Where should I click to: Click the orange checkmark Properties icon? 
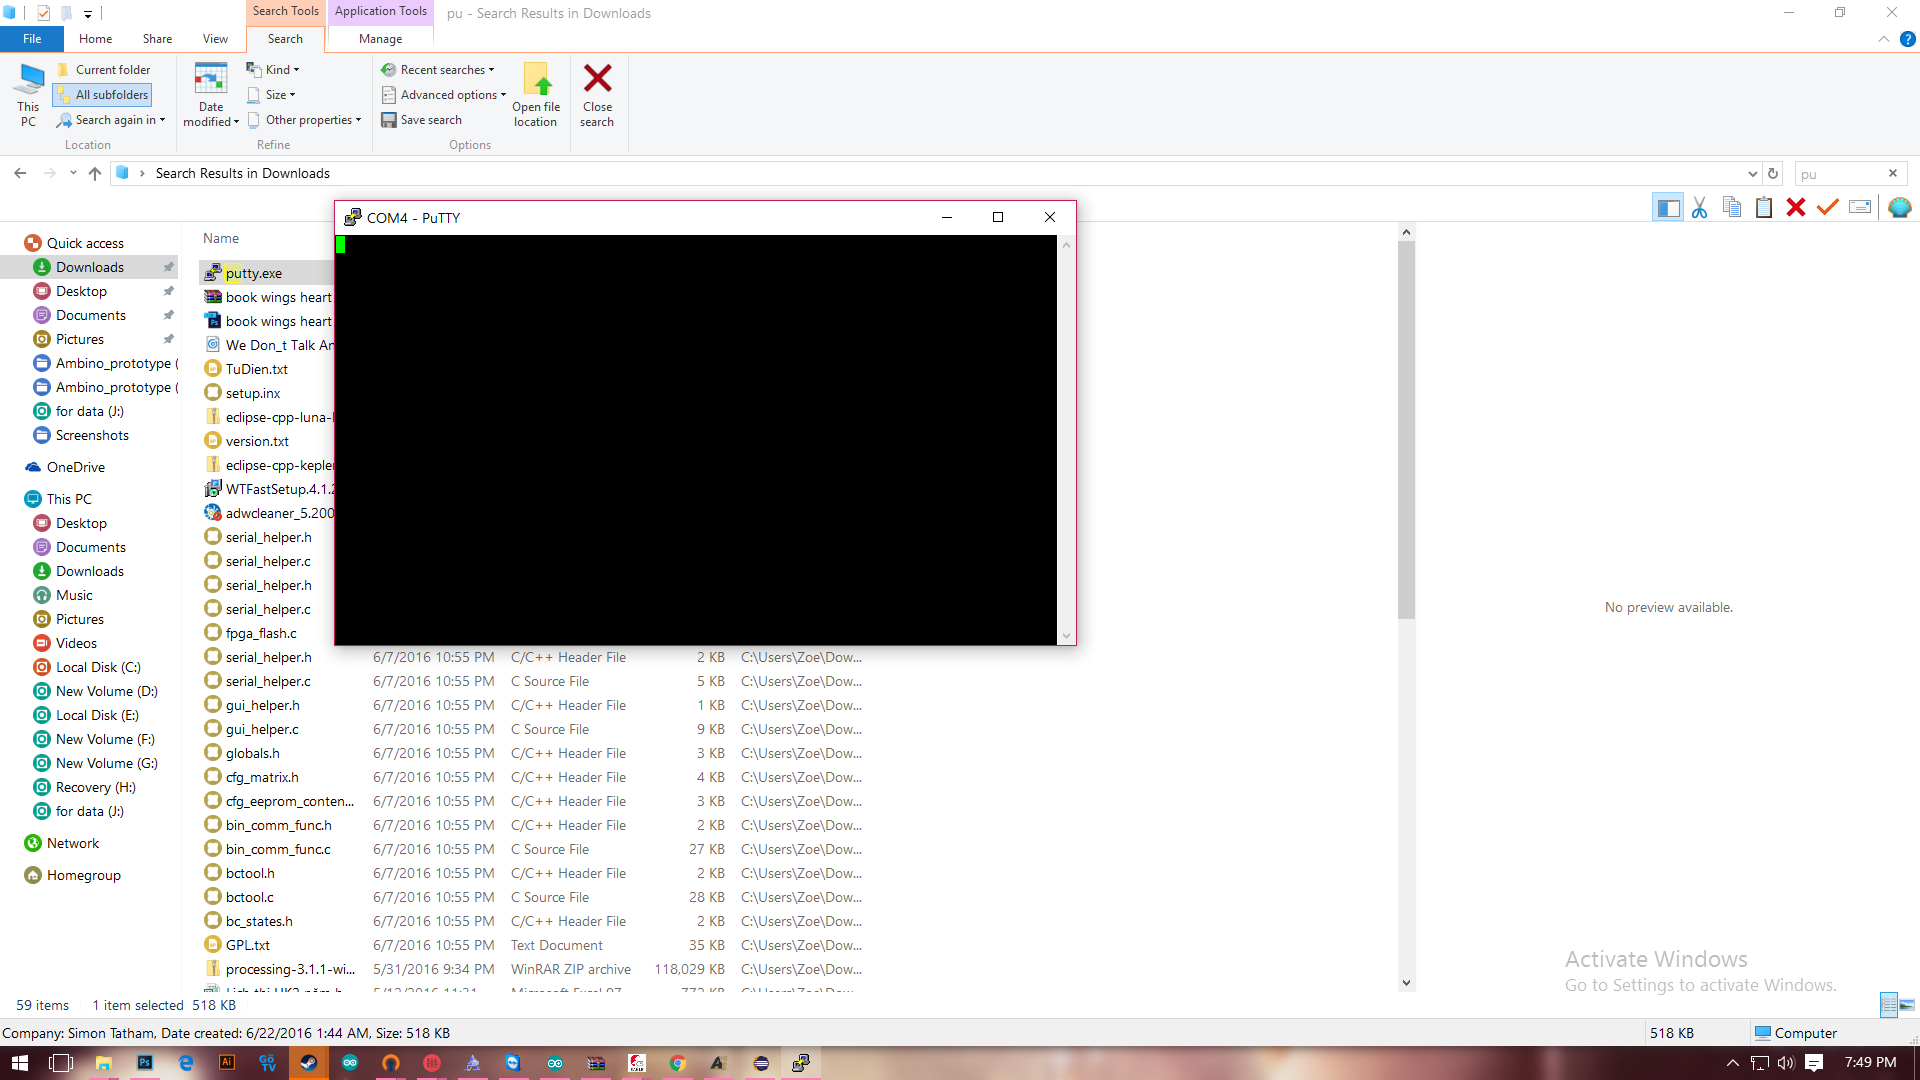click(1828, 207)
